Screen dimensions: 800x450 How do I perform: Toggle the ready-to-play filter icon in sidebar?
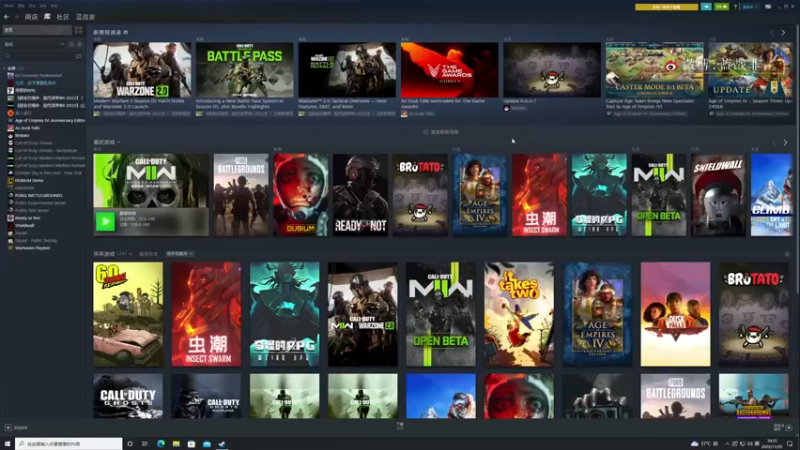[79, 44]
